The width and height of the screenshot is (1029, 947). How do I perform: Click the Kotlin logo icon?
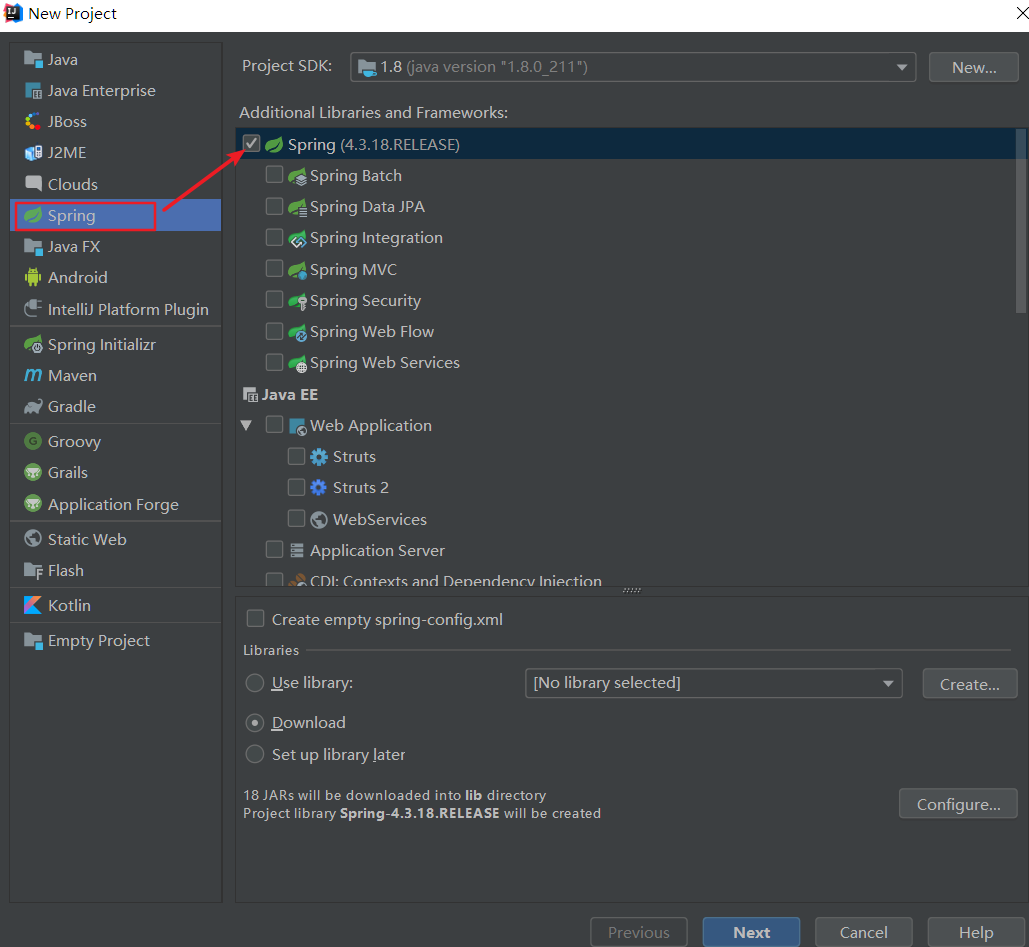pyautogui.click(x=33, y=605)
